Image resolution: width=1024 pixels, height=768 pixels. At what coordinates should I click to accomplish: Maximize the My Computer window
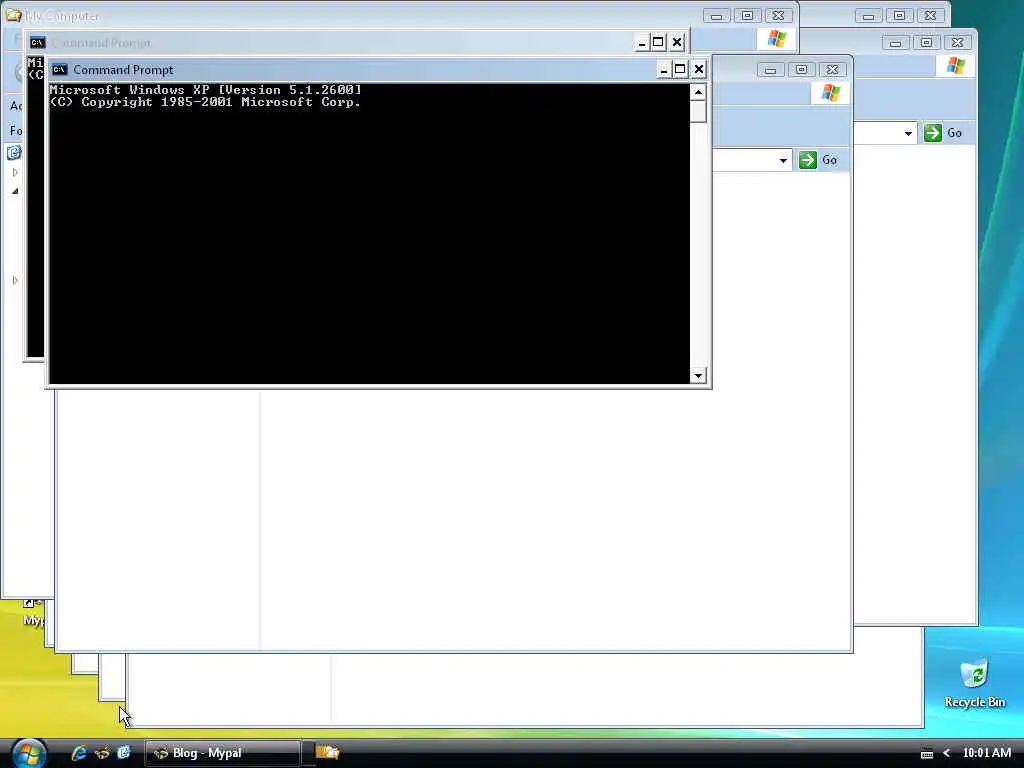[748, 16]
